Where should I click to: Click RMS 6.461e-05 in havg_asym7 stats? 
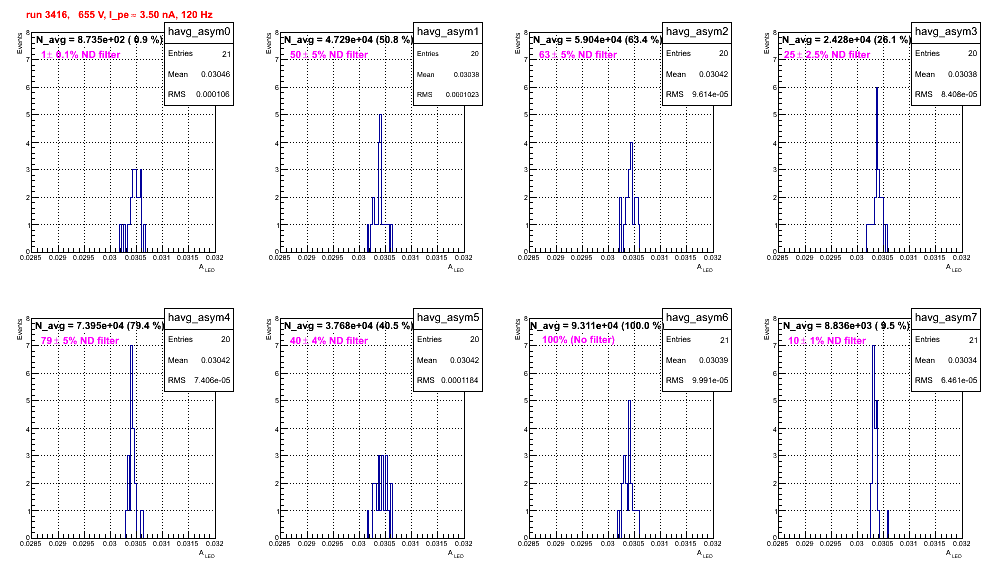[946, 380]
